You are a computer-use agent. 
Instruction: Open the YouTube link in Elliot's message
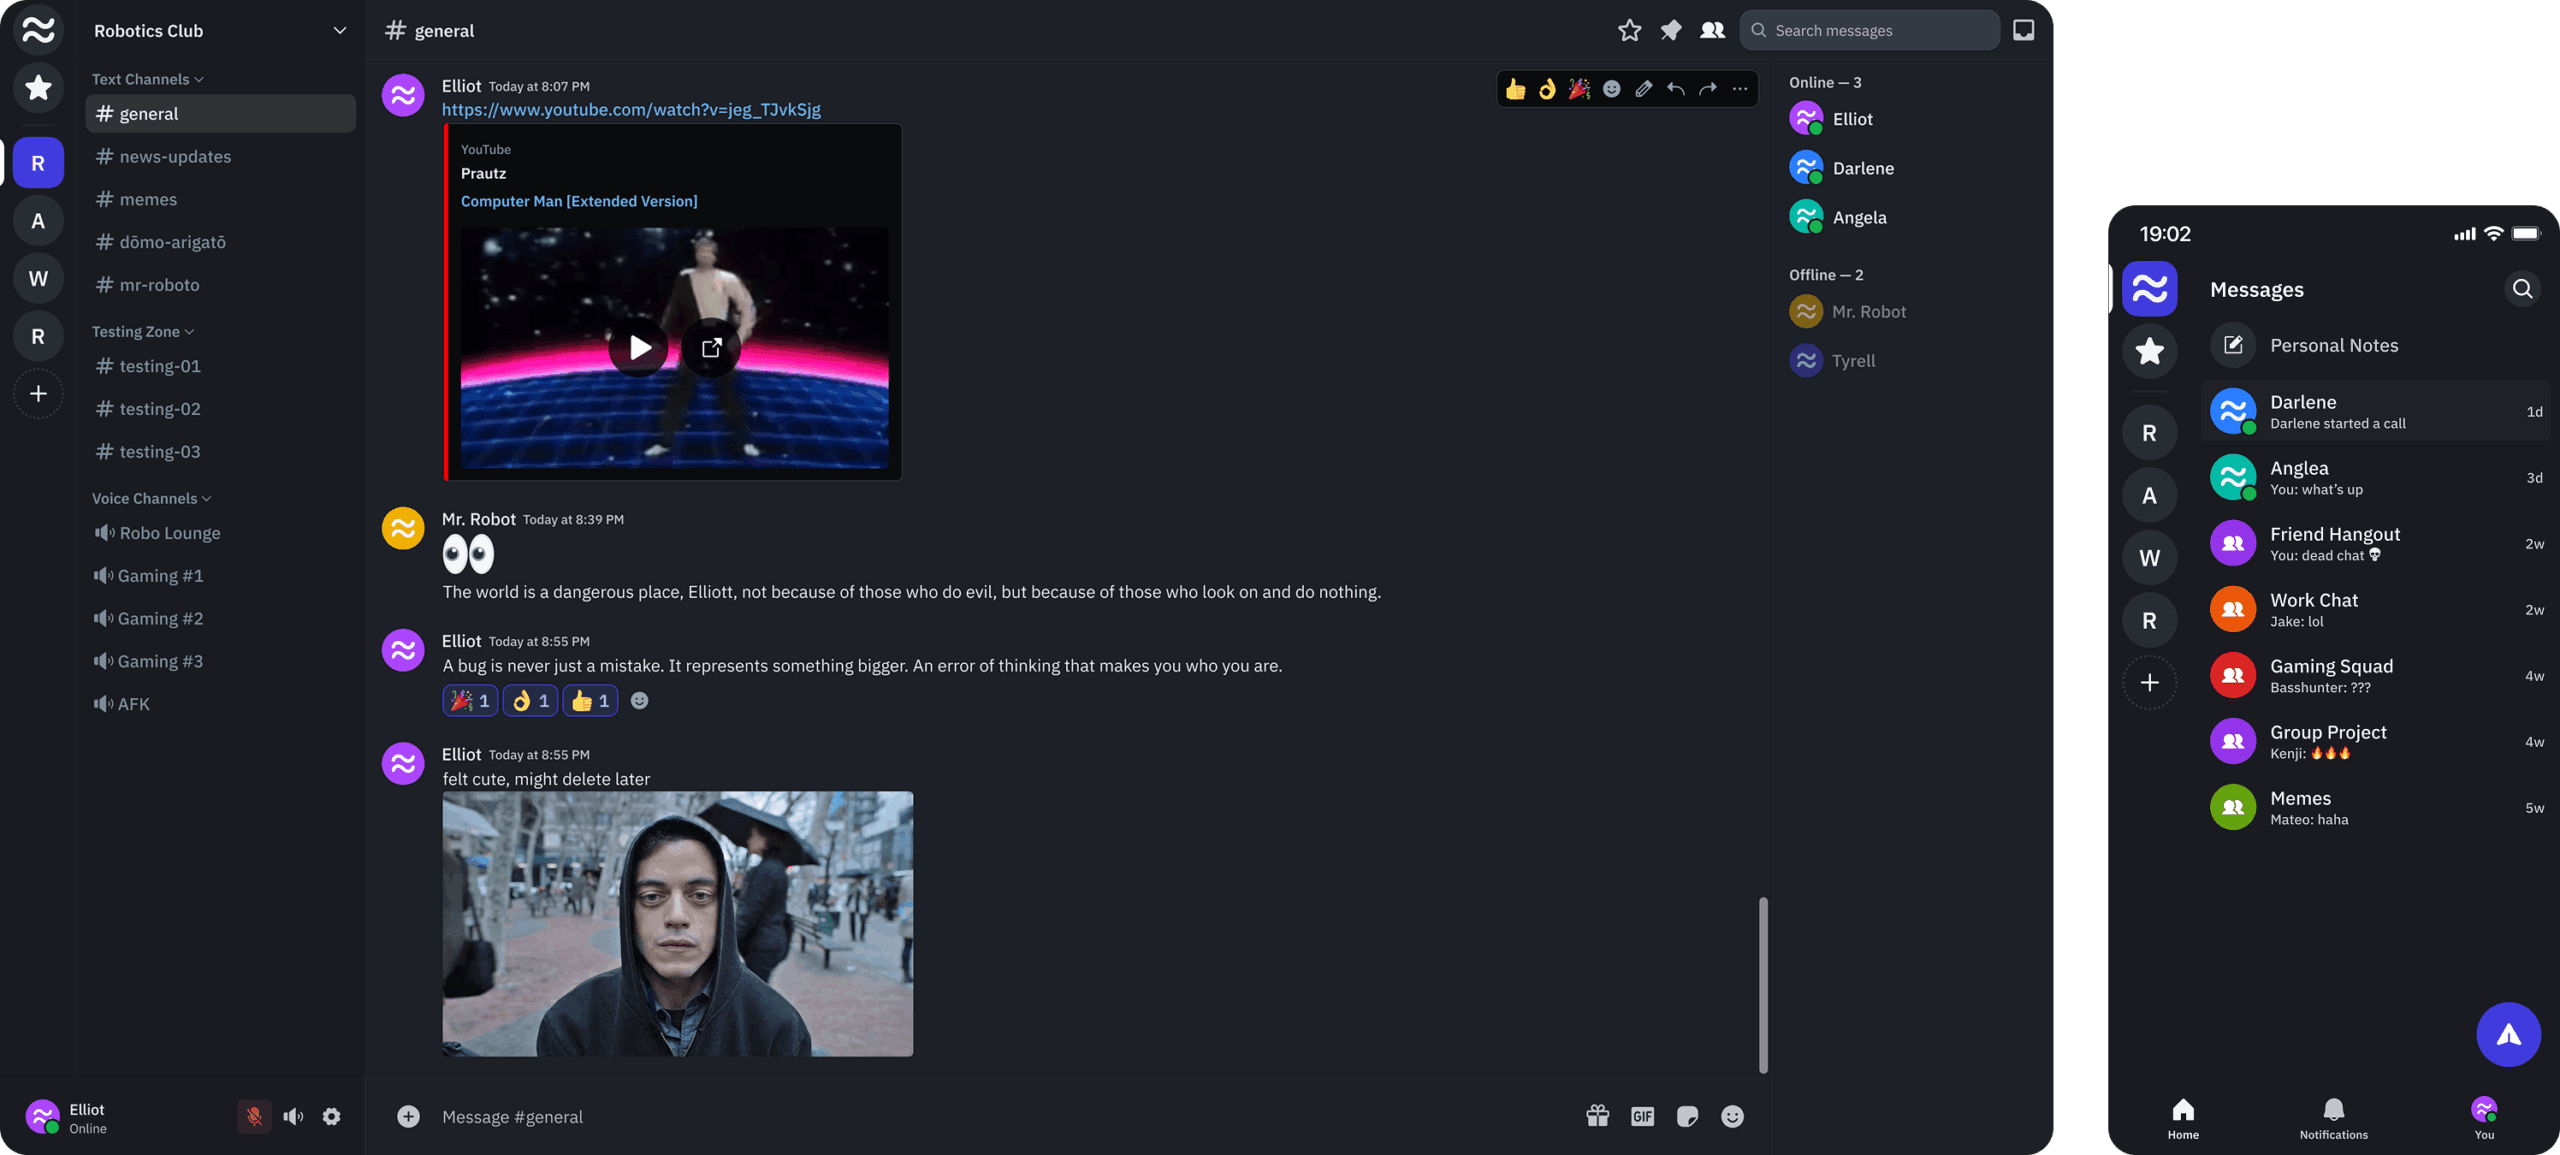click(631, 110)
